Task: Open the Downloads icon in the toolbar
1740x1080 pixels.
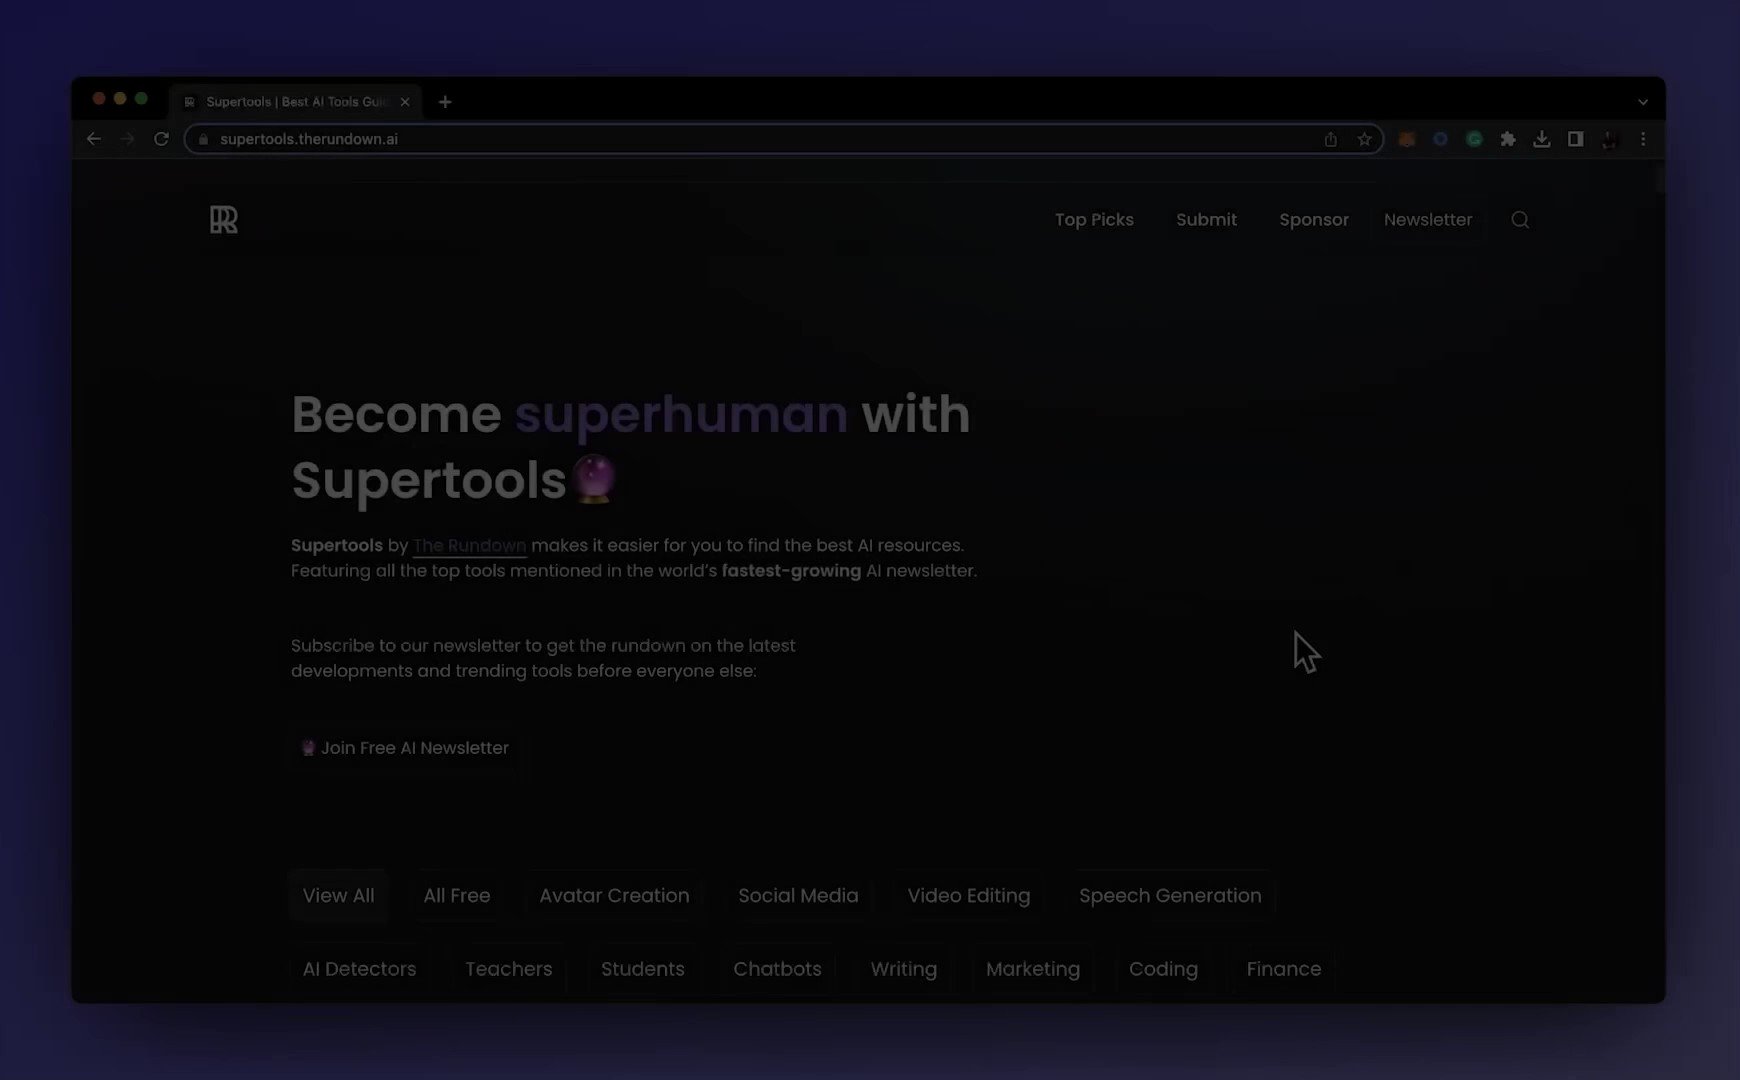Action: pos(1542,139)
